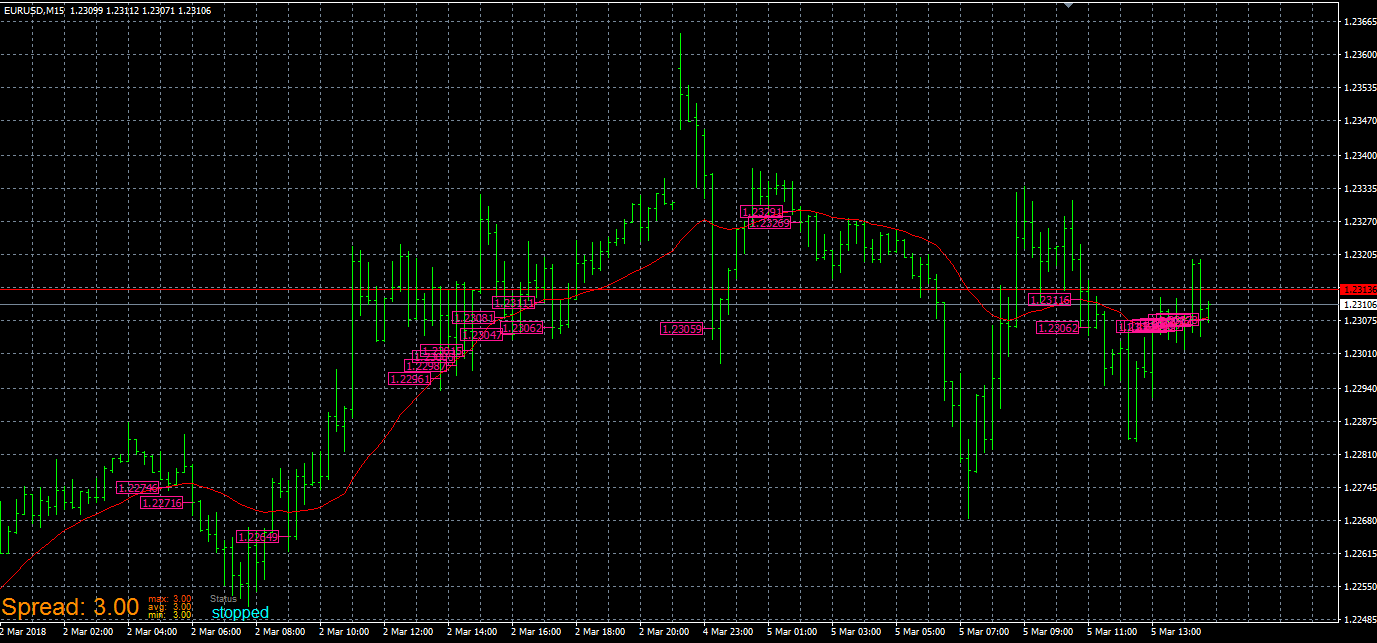
Task: Click 1.22810 on the price axis
Action: click(x=1360, y=454)
